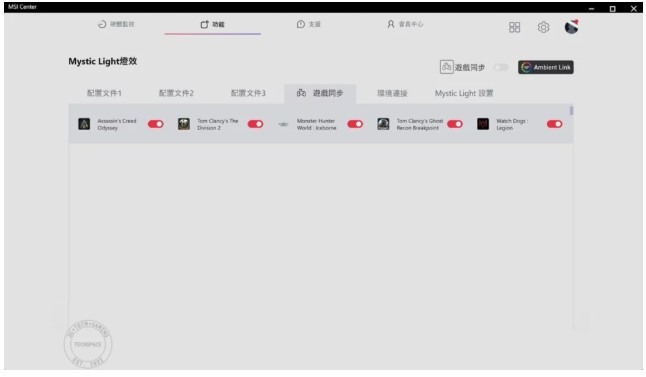Toggle Watch Dogs Legion sync

555,124
